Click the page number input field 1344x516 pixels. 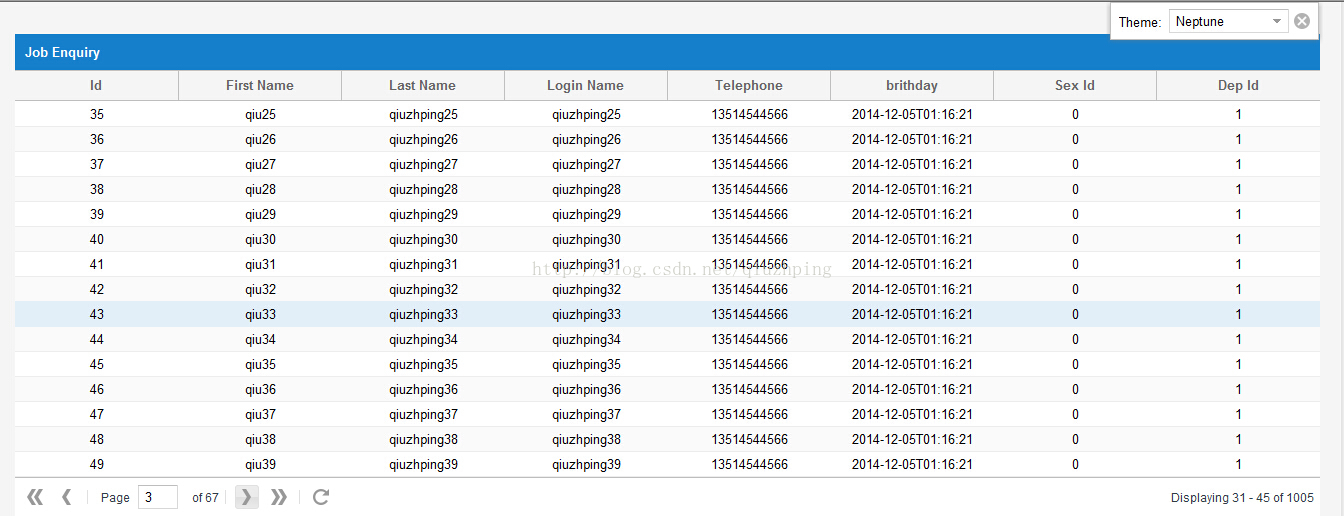tap(157, 497)
